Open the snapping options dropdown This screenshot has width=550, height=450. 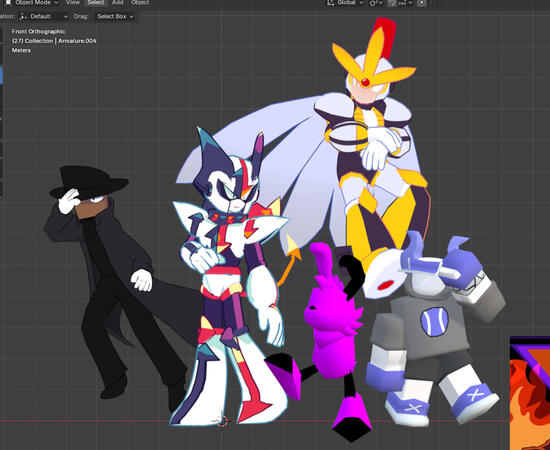point(406,3)
